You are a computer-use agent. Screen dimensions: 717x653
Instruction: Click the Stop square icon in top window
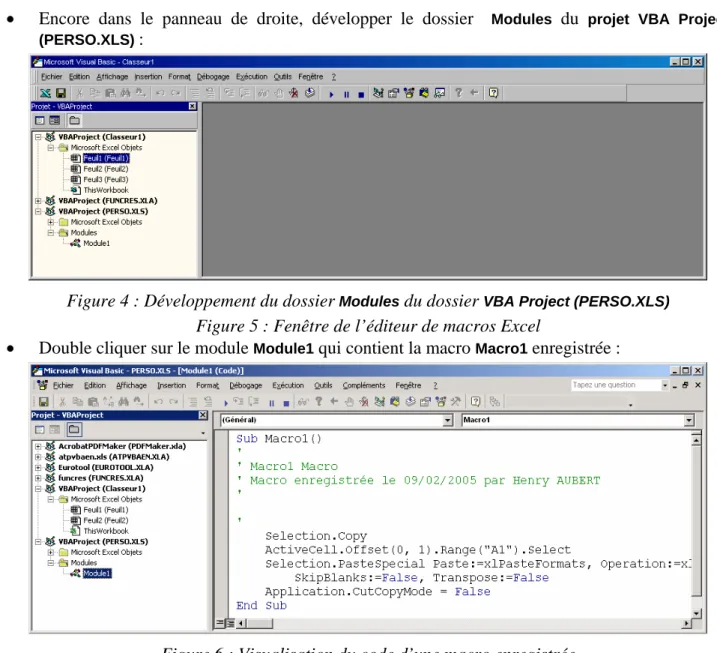pyautogui.click(x=361, y=94)
